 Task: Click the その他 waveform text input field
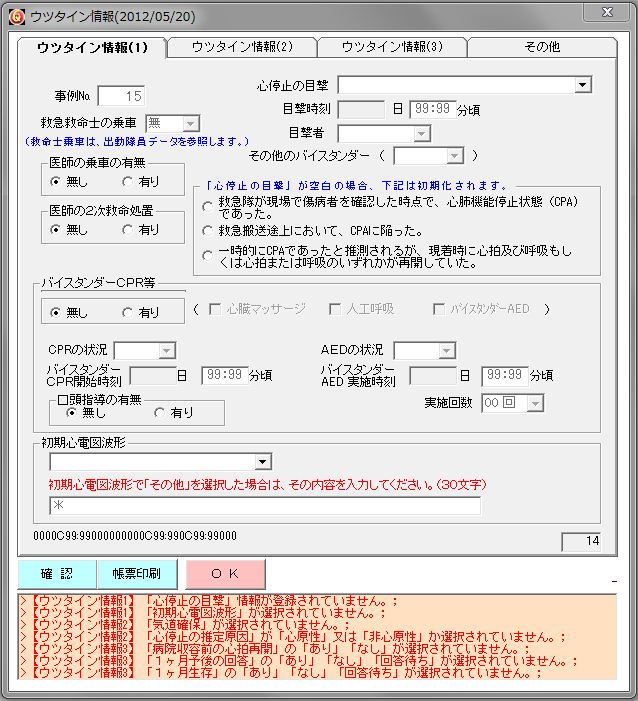(x=265, y=506)
